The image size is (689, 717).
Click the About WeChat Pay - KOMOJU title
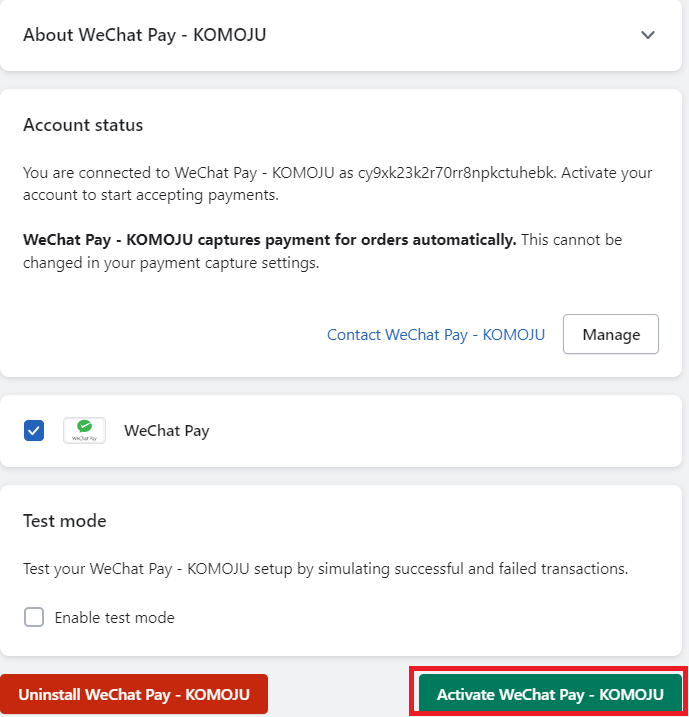144,35
